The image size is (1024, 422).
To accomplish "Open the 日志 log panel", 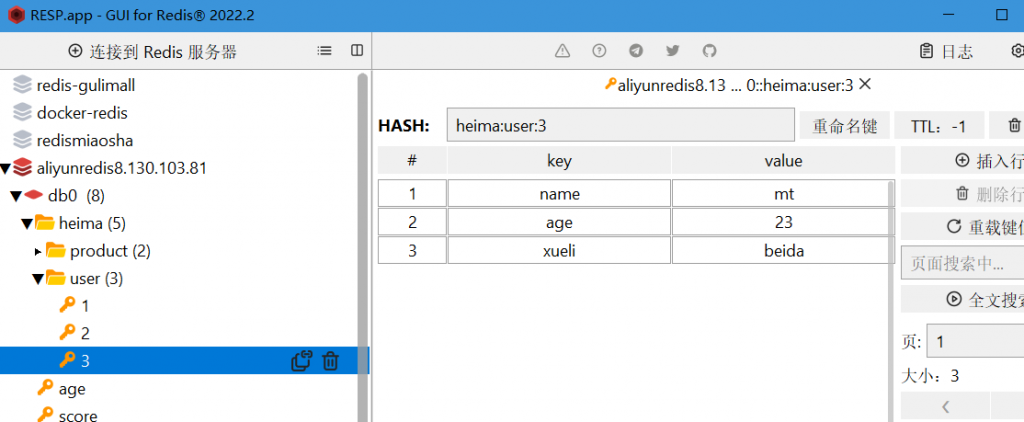I will pyautogui.click(x=946, y=51).
